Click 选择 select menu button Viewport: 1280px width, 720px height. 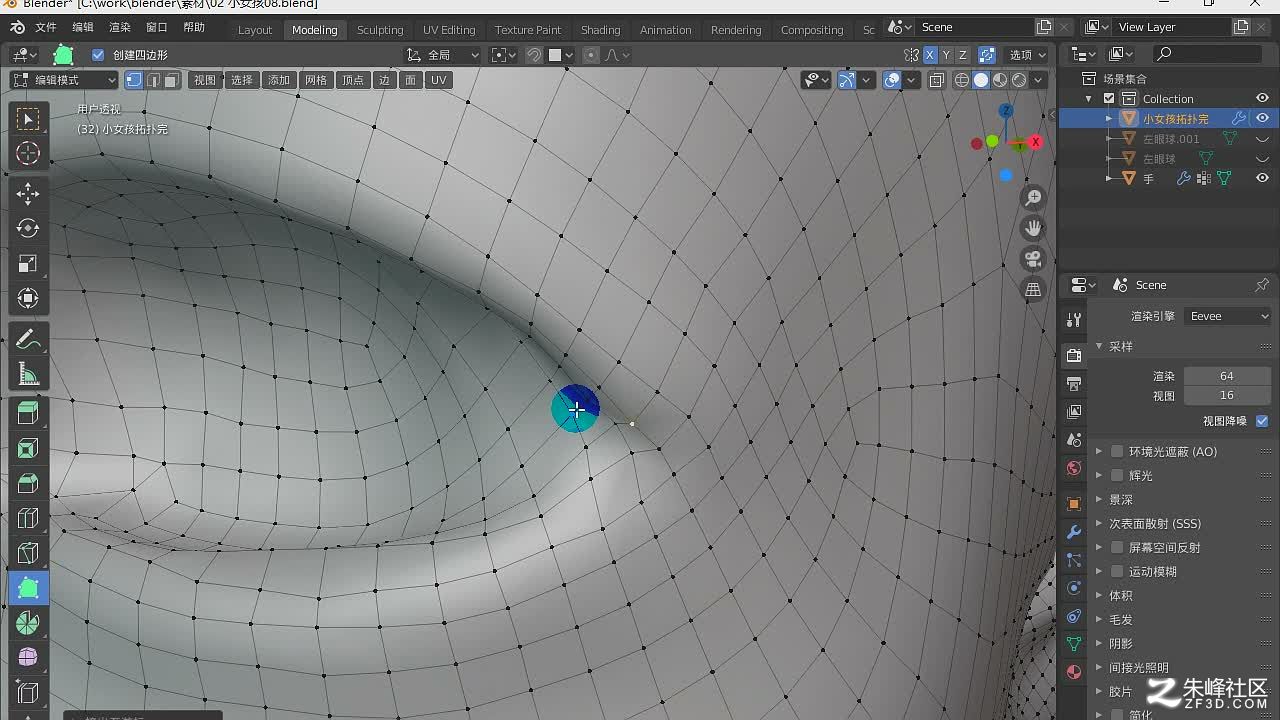click(242, 80)
